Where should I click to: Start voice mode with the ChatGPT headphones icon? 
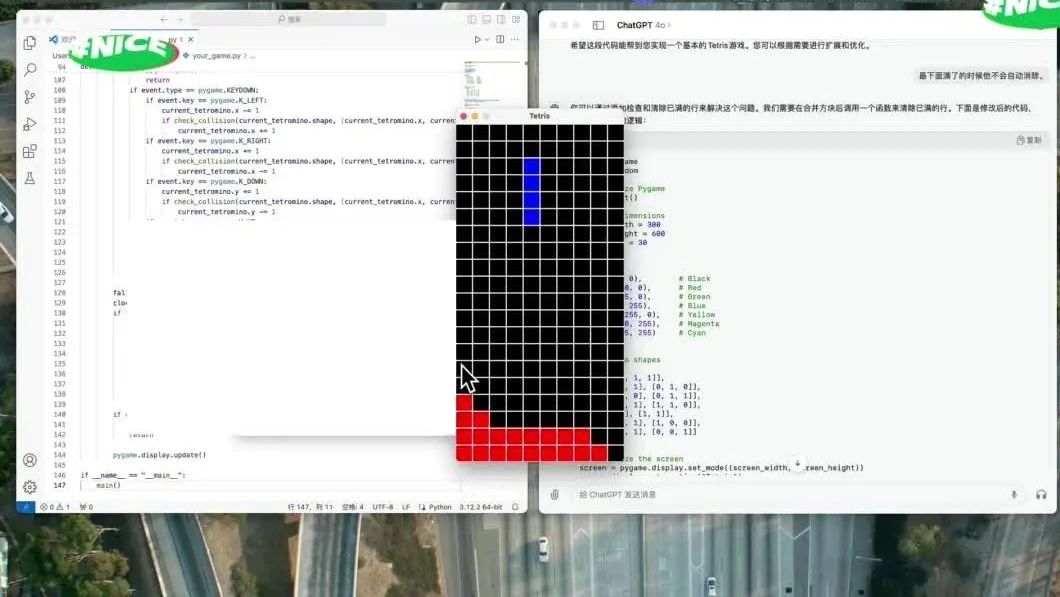click(1041, 495)
